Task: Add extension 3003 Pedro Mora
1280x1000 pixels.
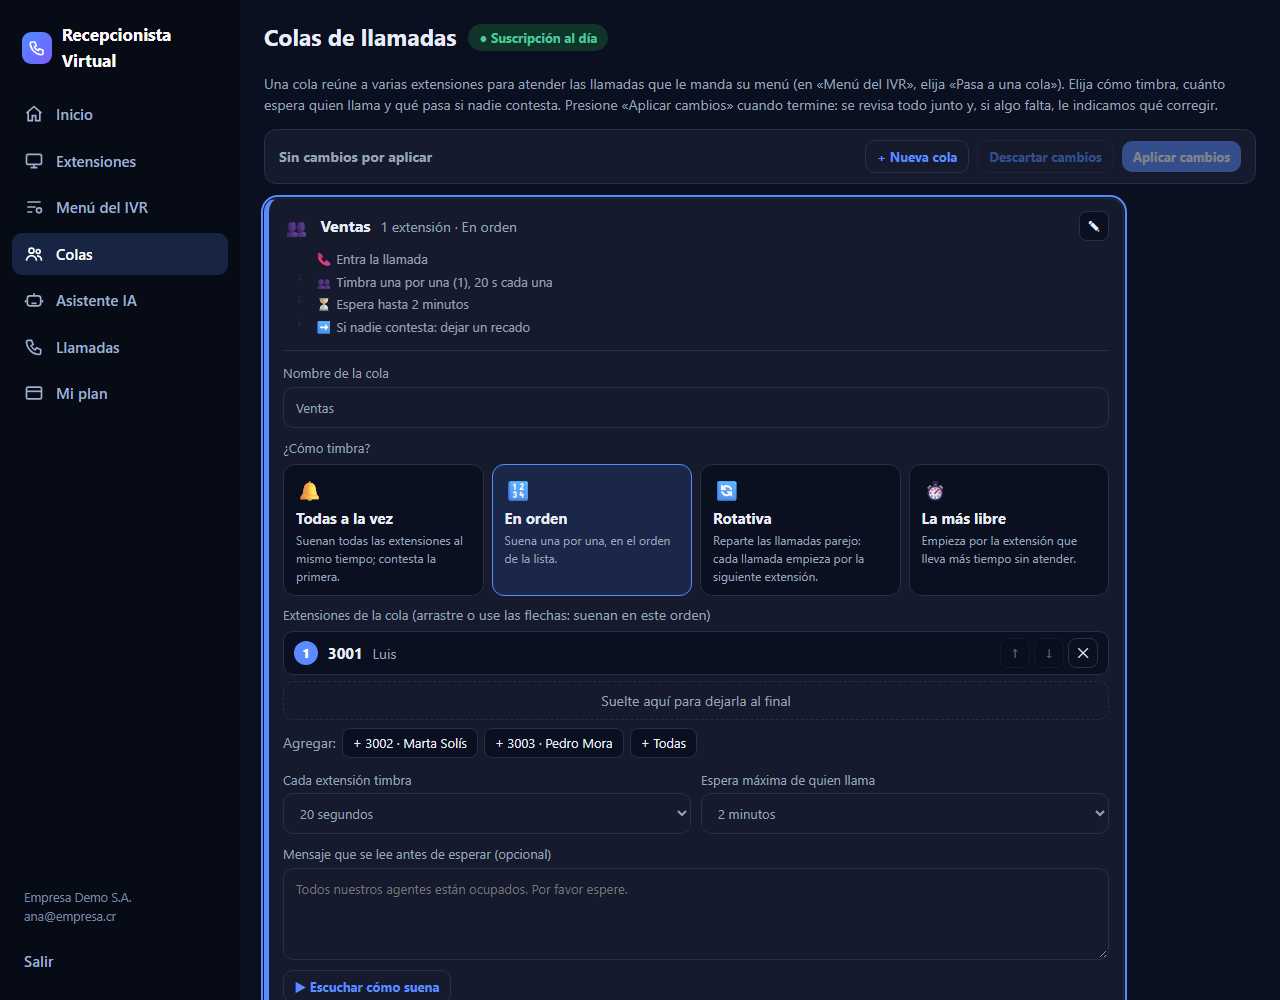Action: coord(554,743)
